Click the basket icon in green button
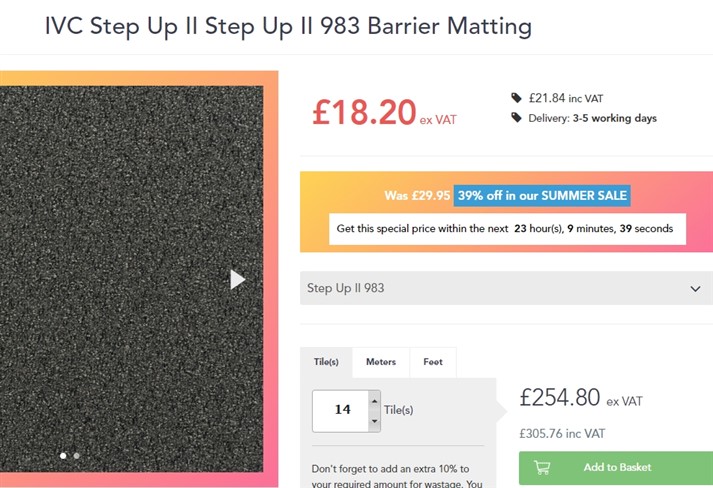 [542, 467]
